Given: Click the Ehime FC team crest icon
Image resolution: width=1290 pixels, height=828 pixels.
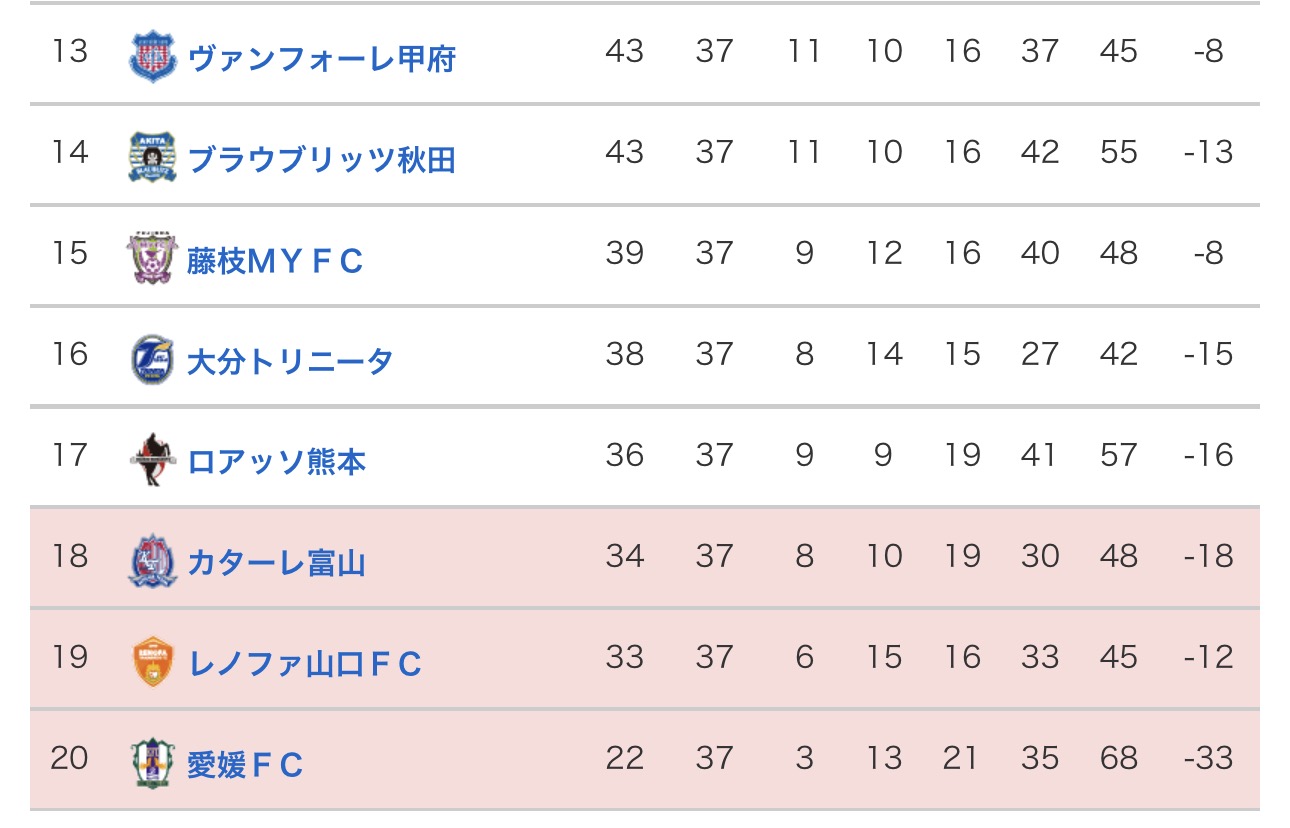Looking at the screenshot, I should (x=153, y=763).
